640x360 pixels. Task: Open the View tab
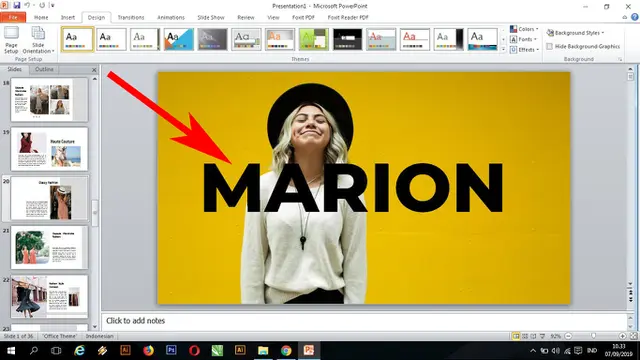pos(273,18)
